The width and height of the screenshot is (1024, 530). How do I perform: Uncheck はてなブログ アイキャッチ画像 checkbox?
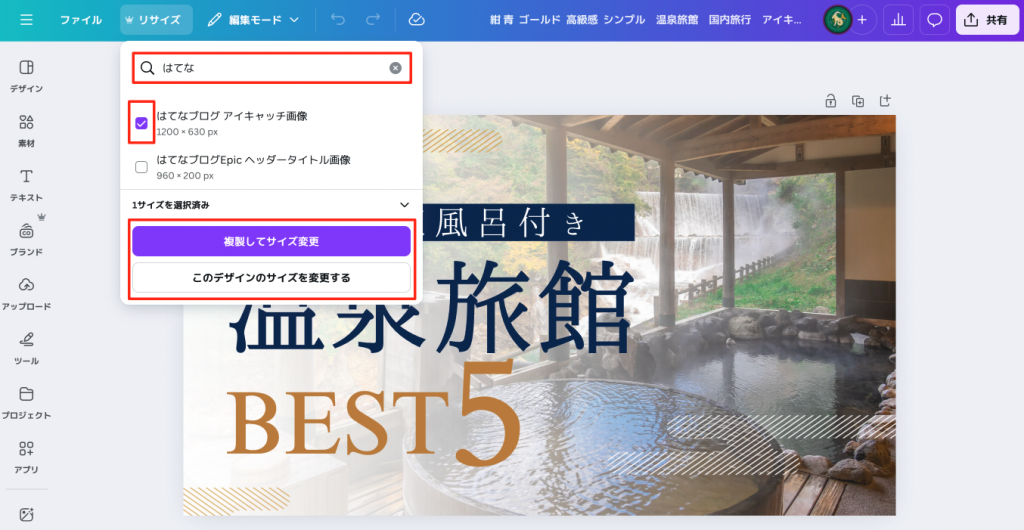coord(142,123)
